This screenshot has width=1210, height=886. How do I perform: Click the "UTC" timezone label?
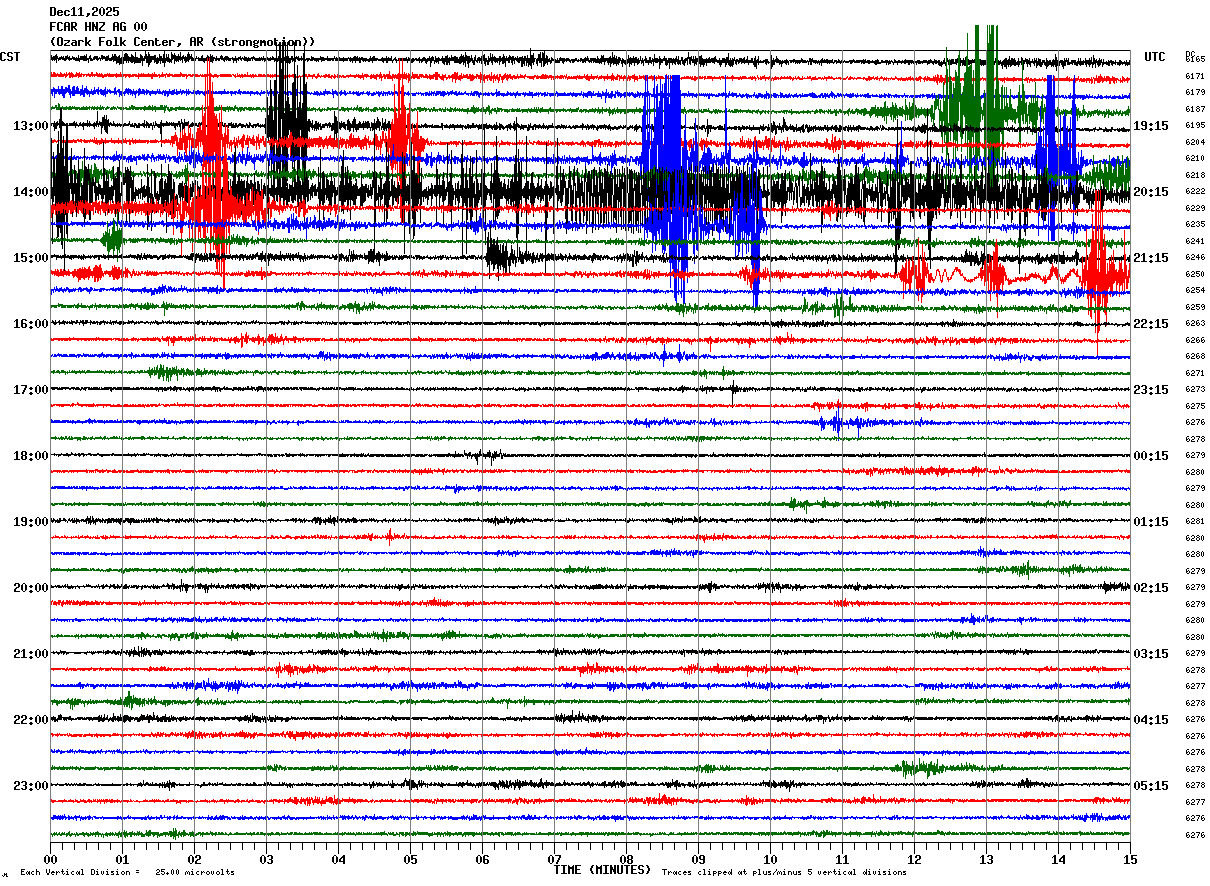pos(1155,57)
